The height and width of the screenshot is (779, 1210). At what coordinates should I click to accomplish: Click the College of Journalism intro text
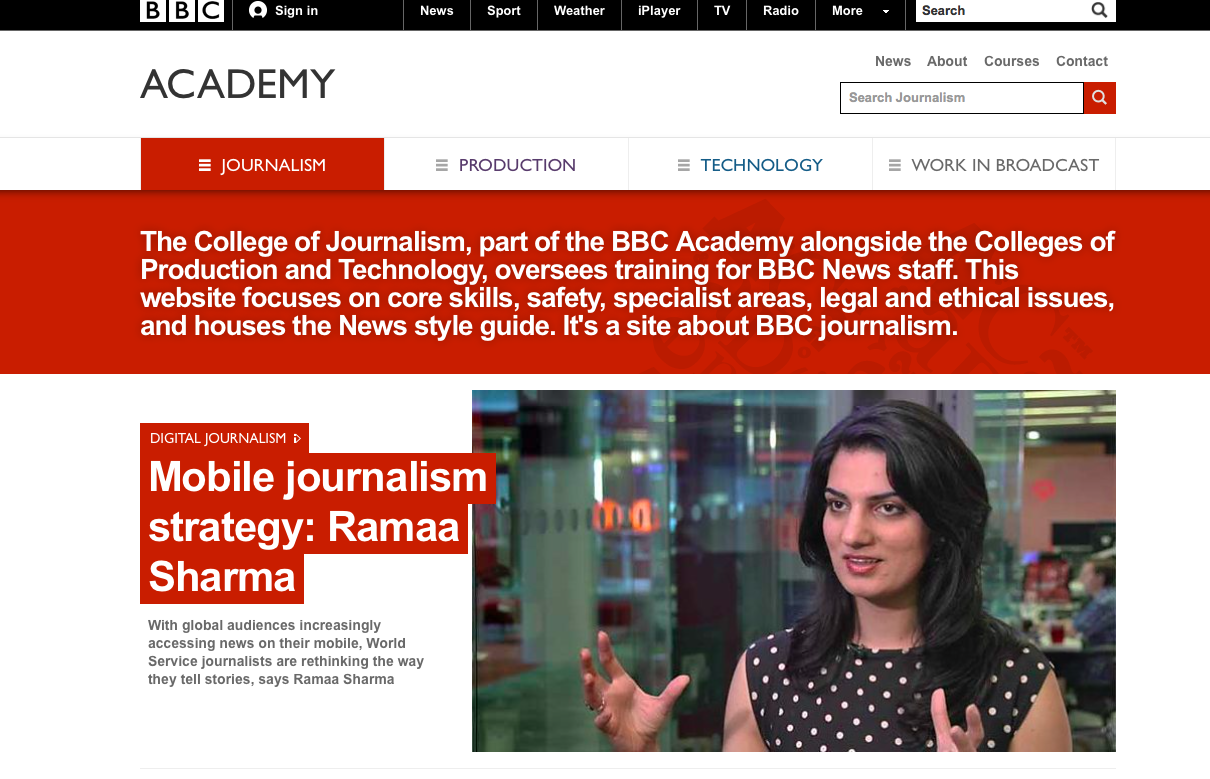point(628,283)
